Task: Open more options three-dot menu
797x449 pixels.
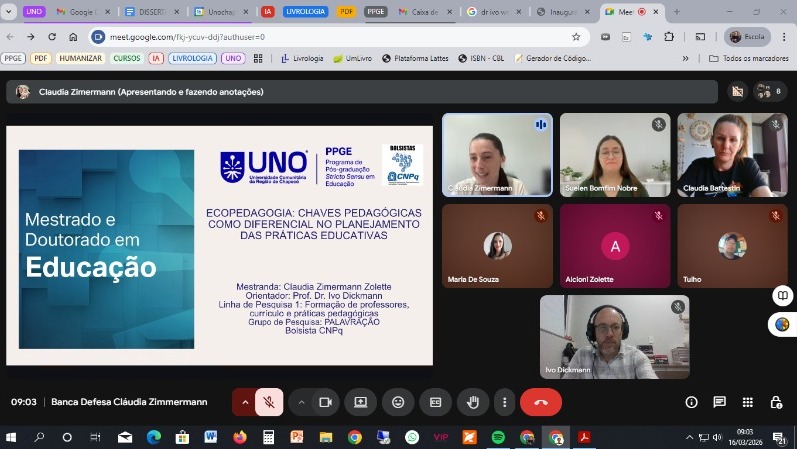Action: (502, 402)
